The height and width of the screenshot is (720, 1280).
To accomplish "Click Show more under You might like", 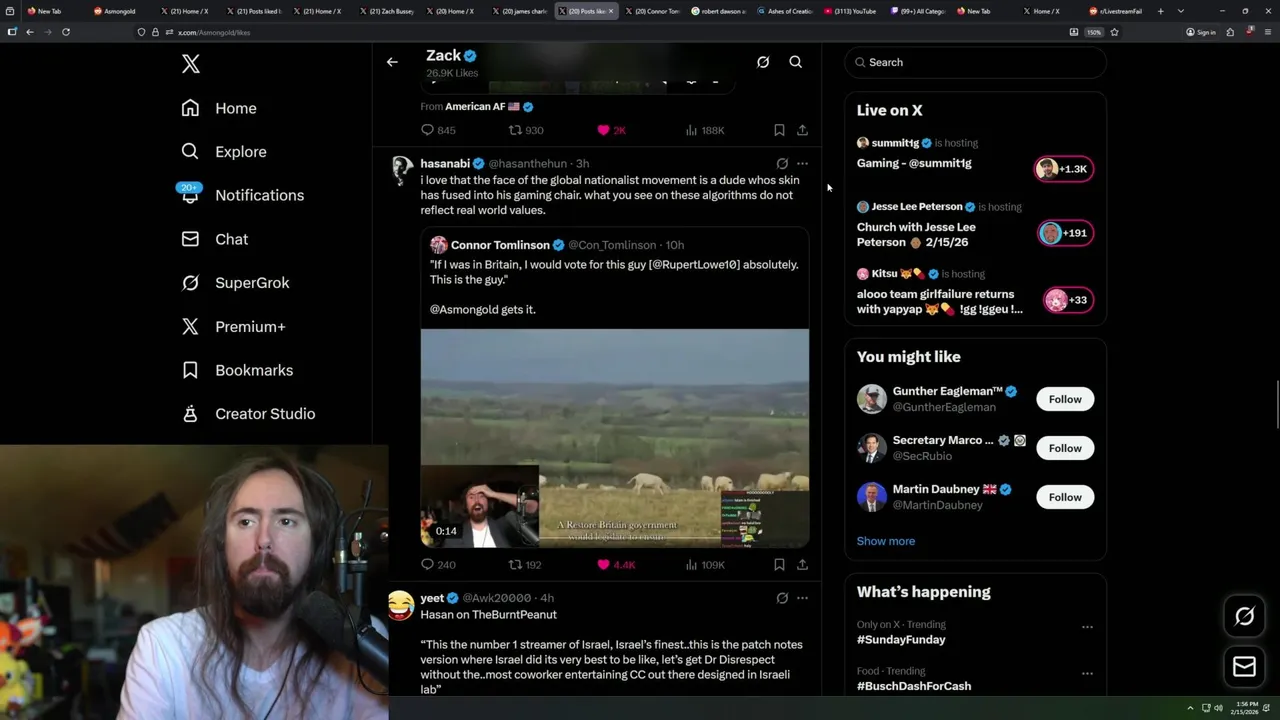I will point(885,541).
